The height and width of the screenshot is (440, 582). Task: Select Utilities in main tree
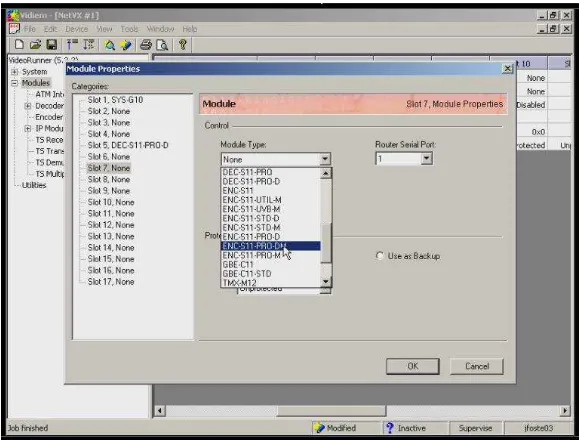(34, 185)
